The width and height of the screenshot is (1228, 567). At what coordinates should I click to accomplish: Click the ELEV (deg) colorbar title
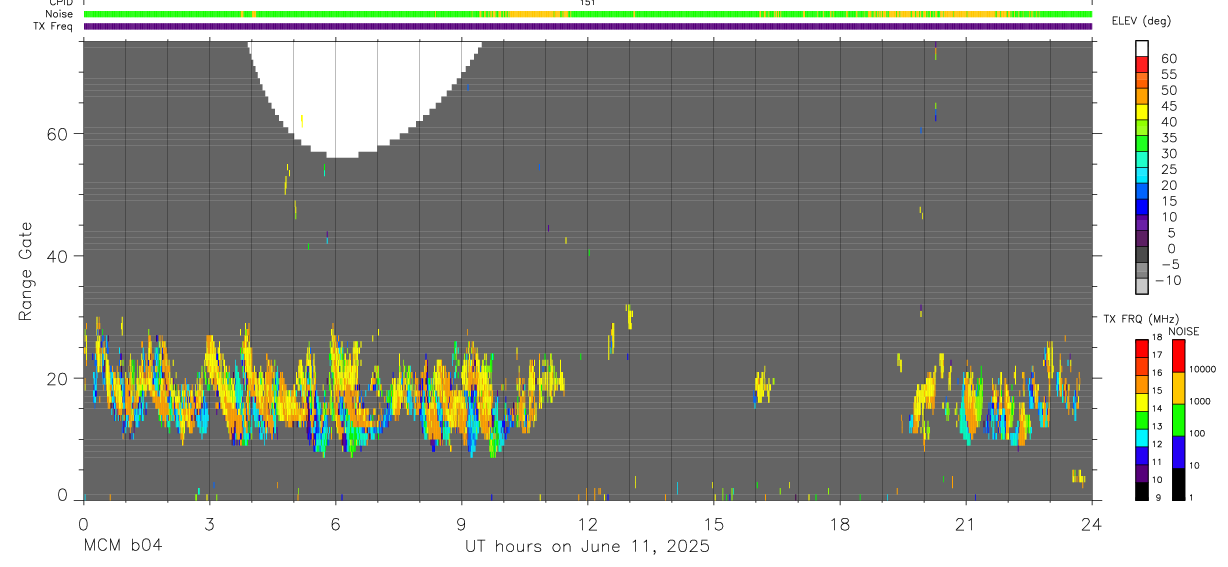(1141, 21)
